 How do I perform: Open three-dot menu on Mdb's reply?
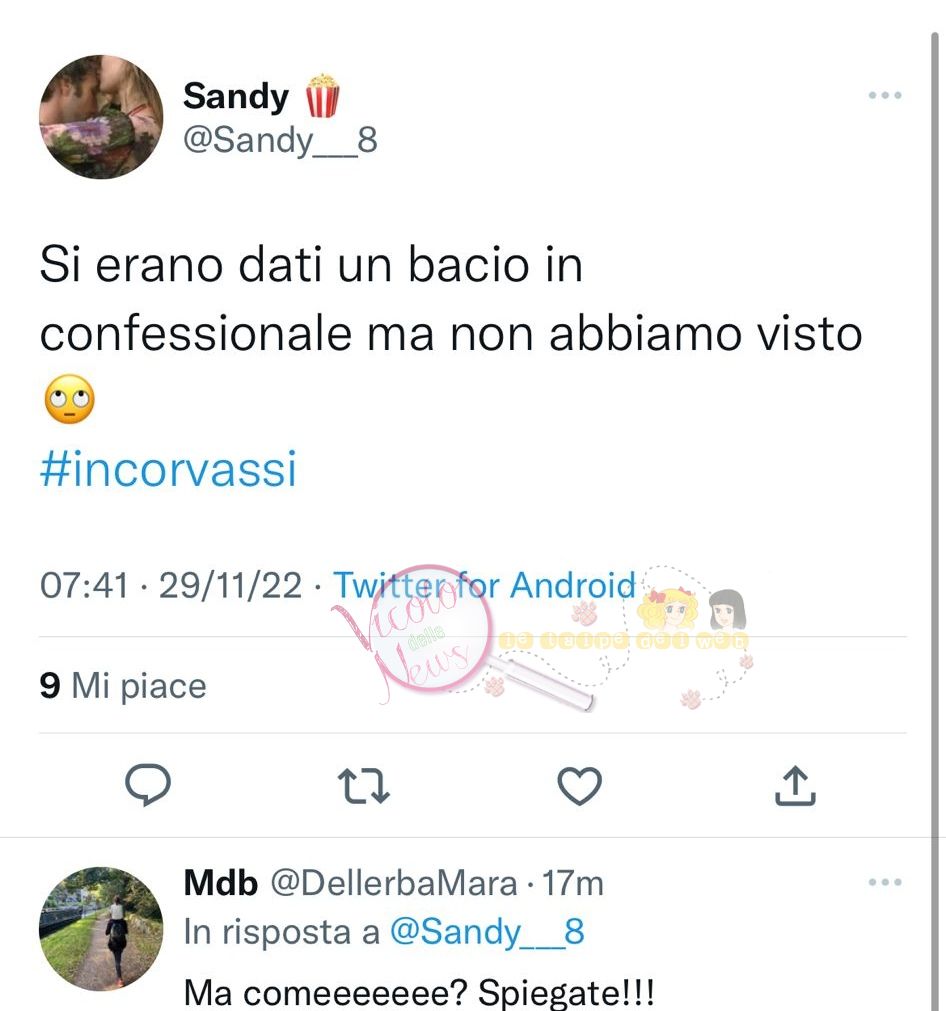[885, 882]
